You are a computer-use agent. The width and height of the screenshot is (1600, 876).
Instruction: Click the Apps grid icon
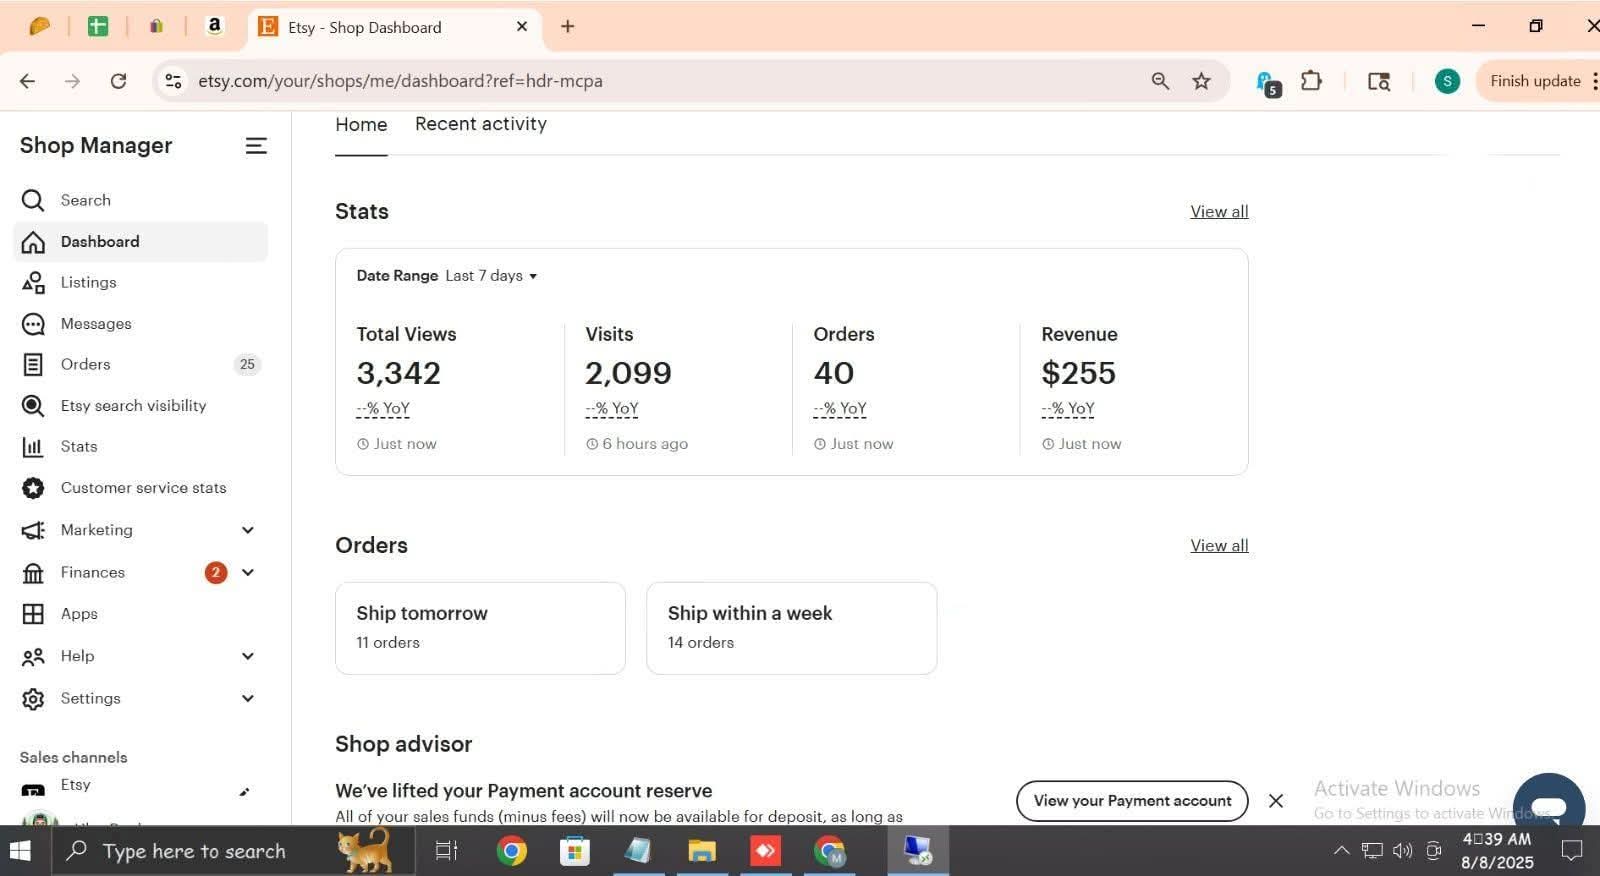click(x=33, y=614)
